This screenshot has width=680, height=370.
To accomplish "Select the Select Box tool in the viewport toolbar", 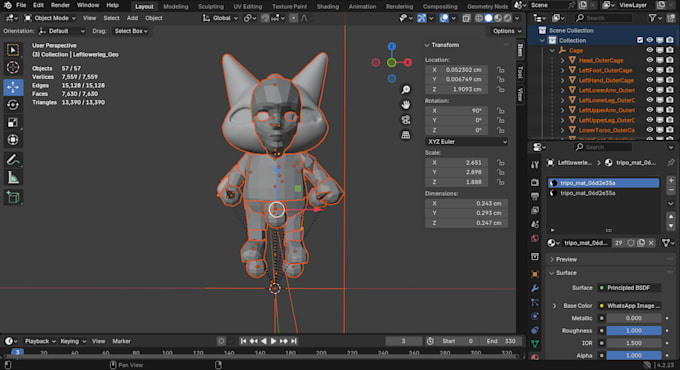I will [x=13, y=50].
